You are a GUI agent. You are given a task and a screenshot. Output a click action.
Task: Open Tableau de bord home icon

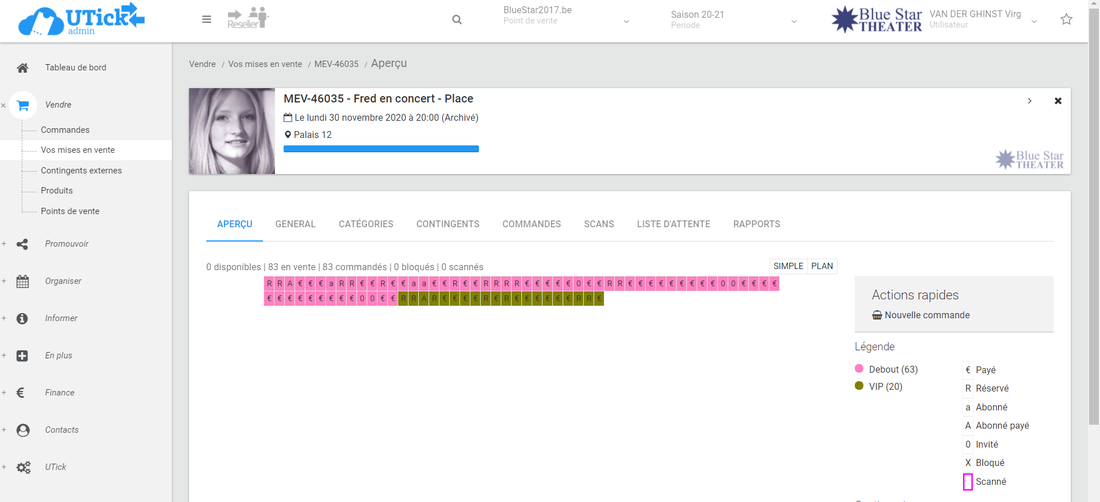tap(23, 68)
